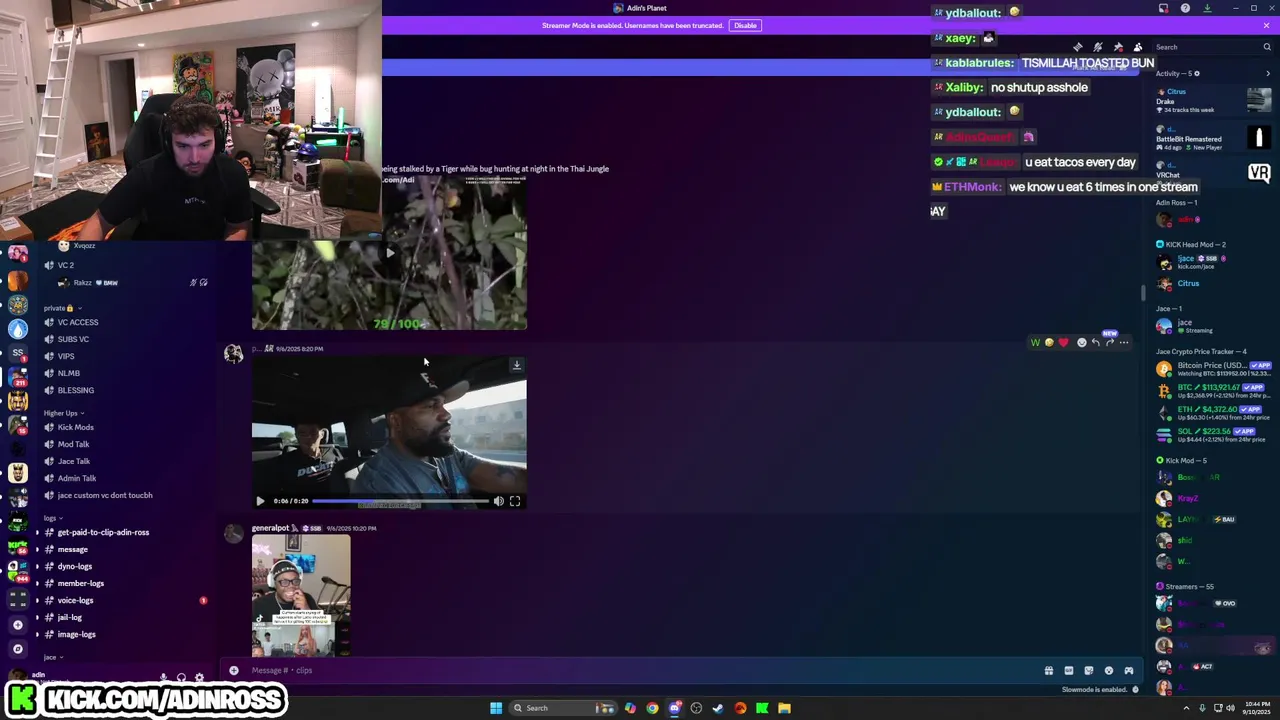Viewport: 1280px width, 720px height.
Task: Open the emoji picker in message box
Action: coord(1108,670)
